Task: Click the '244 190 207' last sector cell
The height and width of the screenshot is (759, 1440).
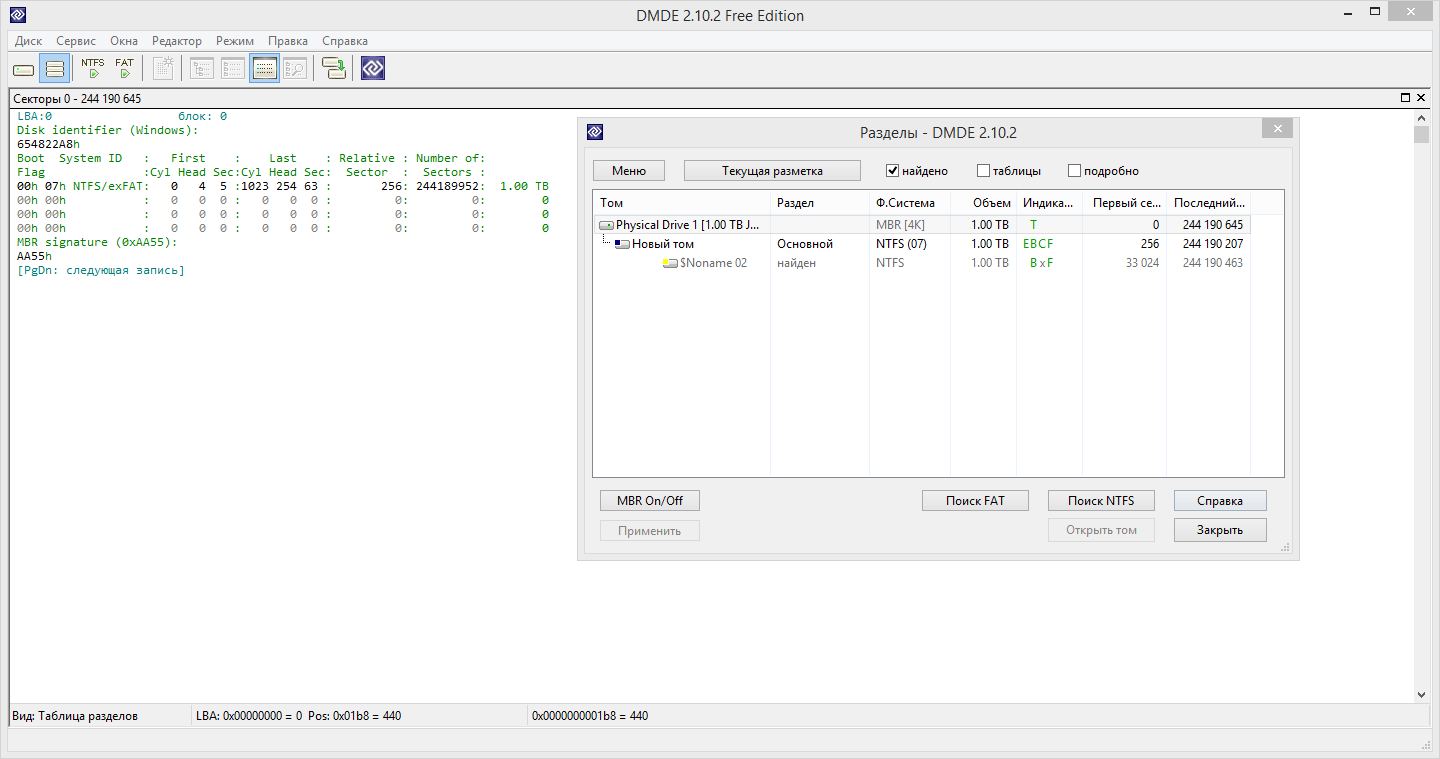Action: [x=1213, y=244]
